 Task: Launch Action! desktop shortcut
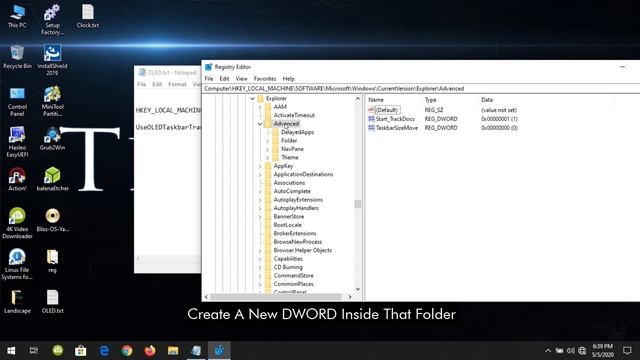tap(17, 180)
